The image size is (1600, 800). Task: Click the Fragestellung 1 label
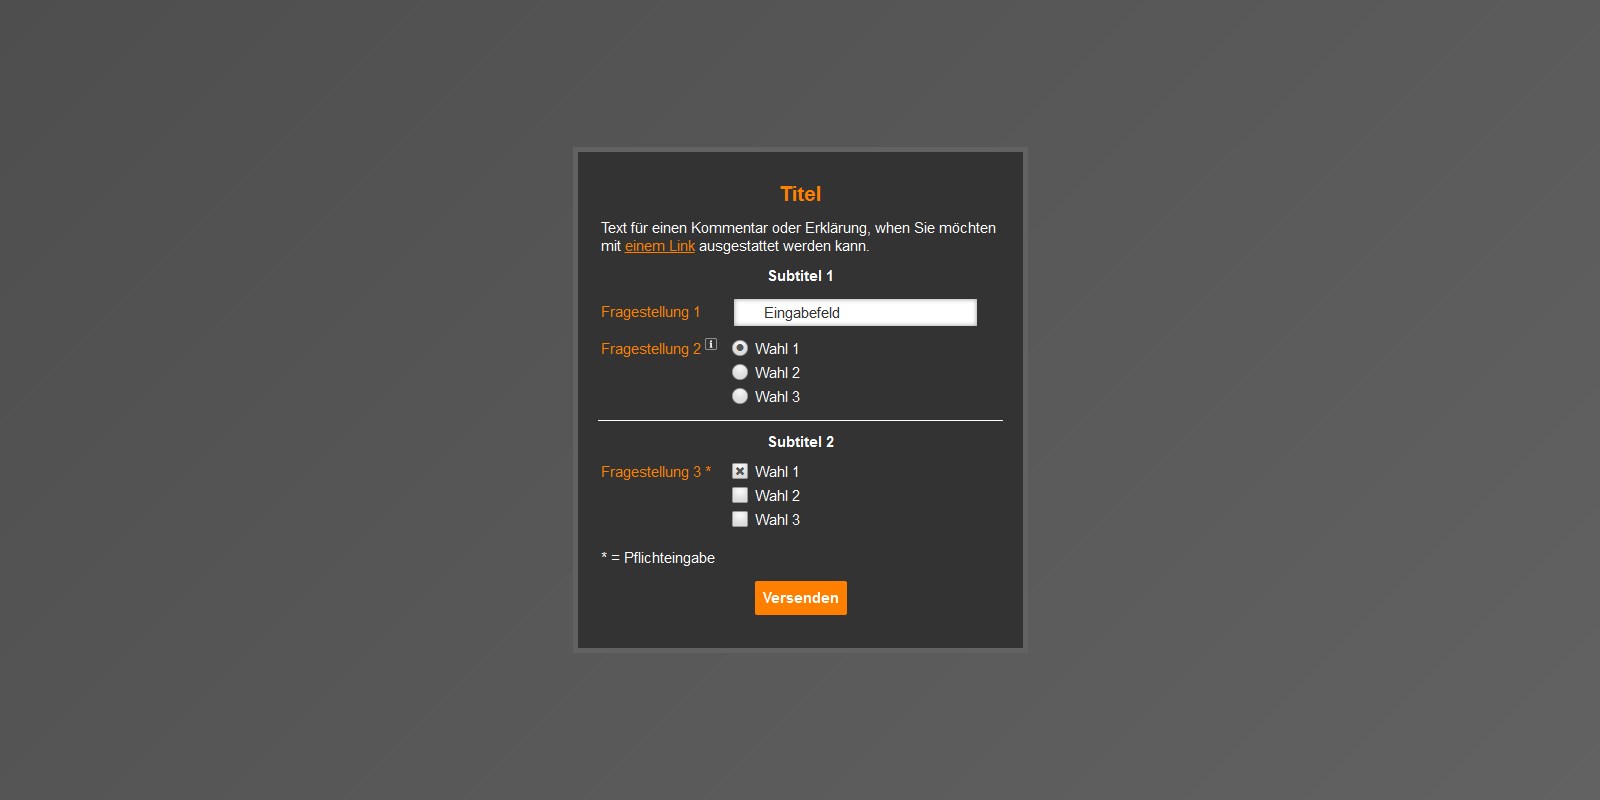tap(650, 312)
